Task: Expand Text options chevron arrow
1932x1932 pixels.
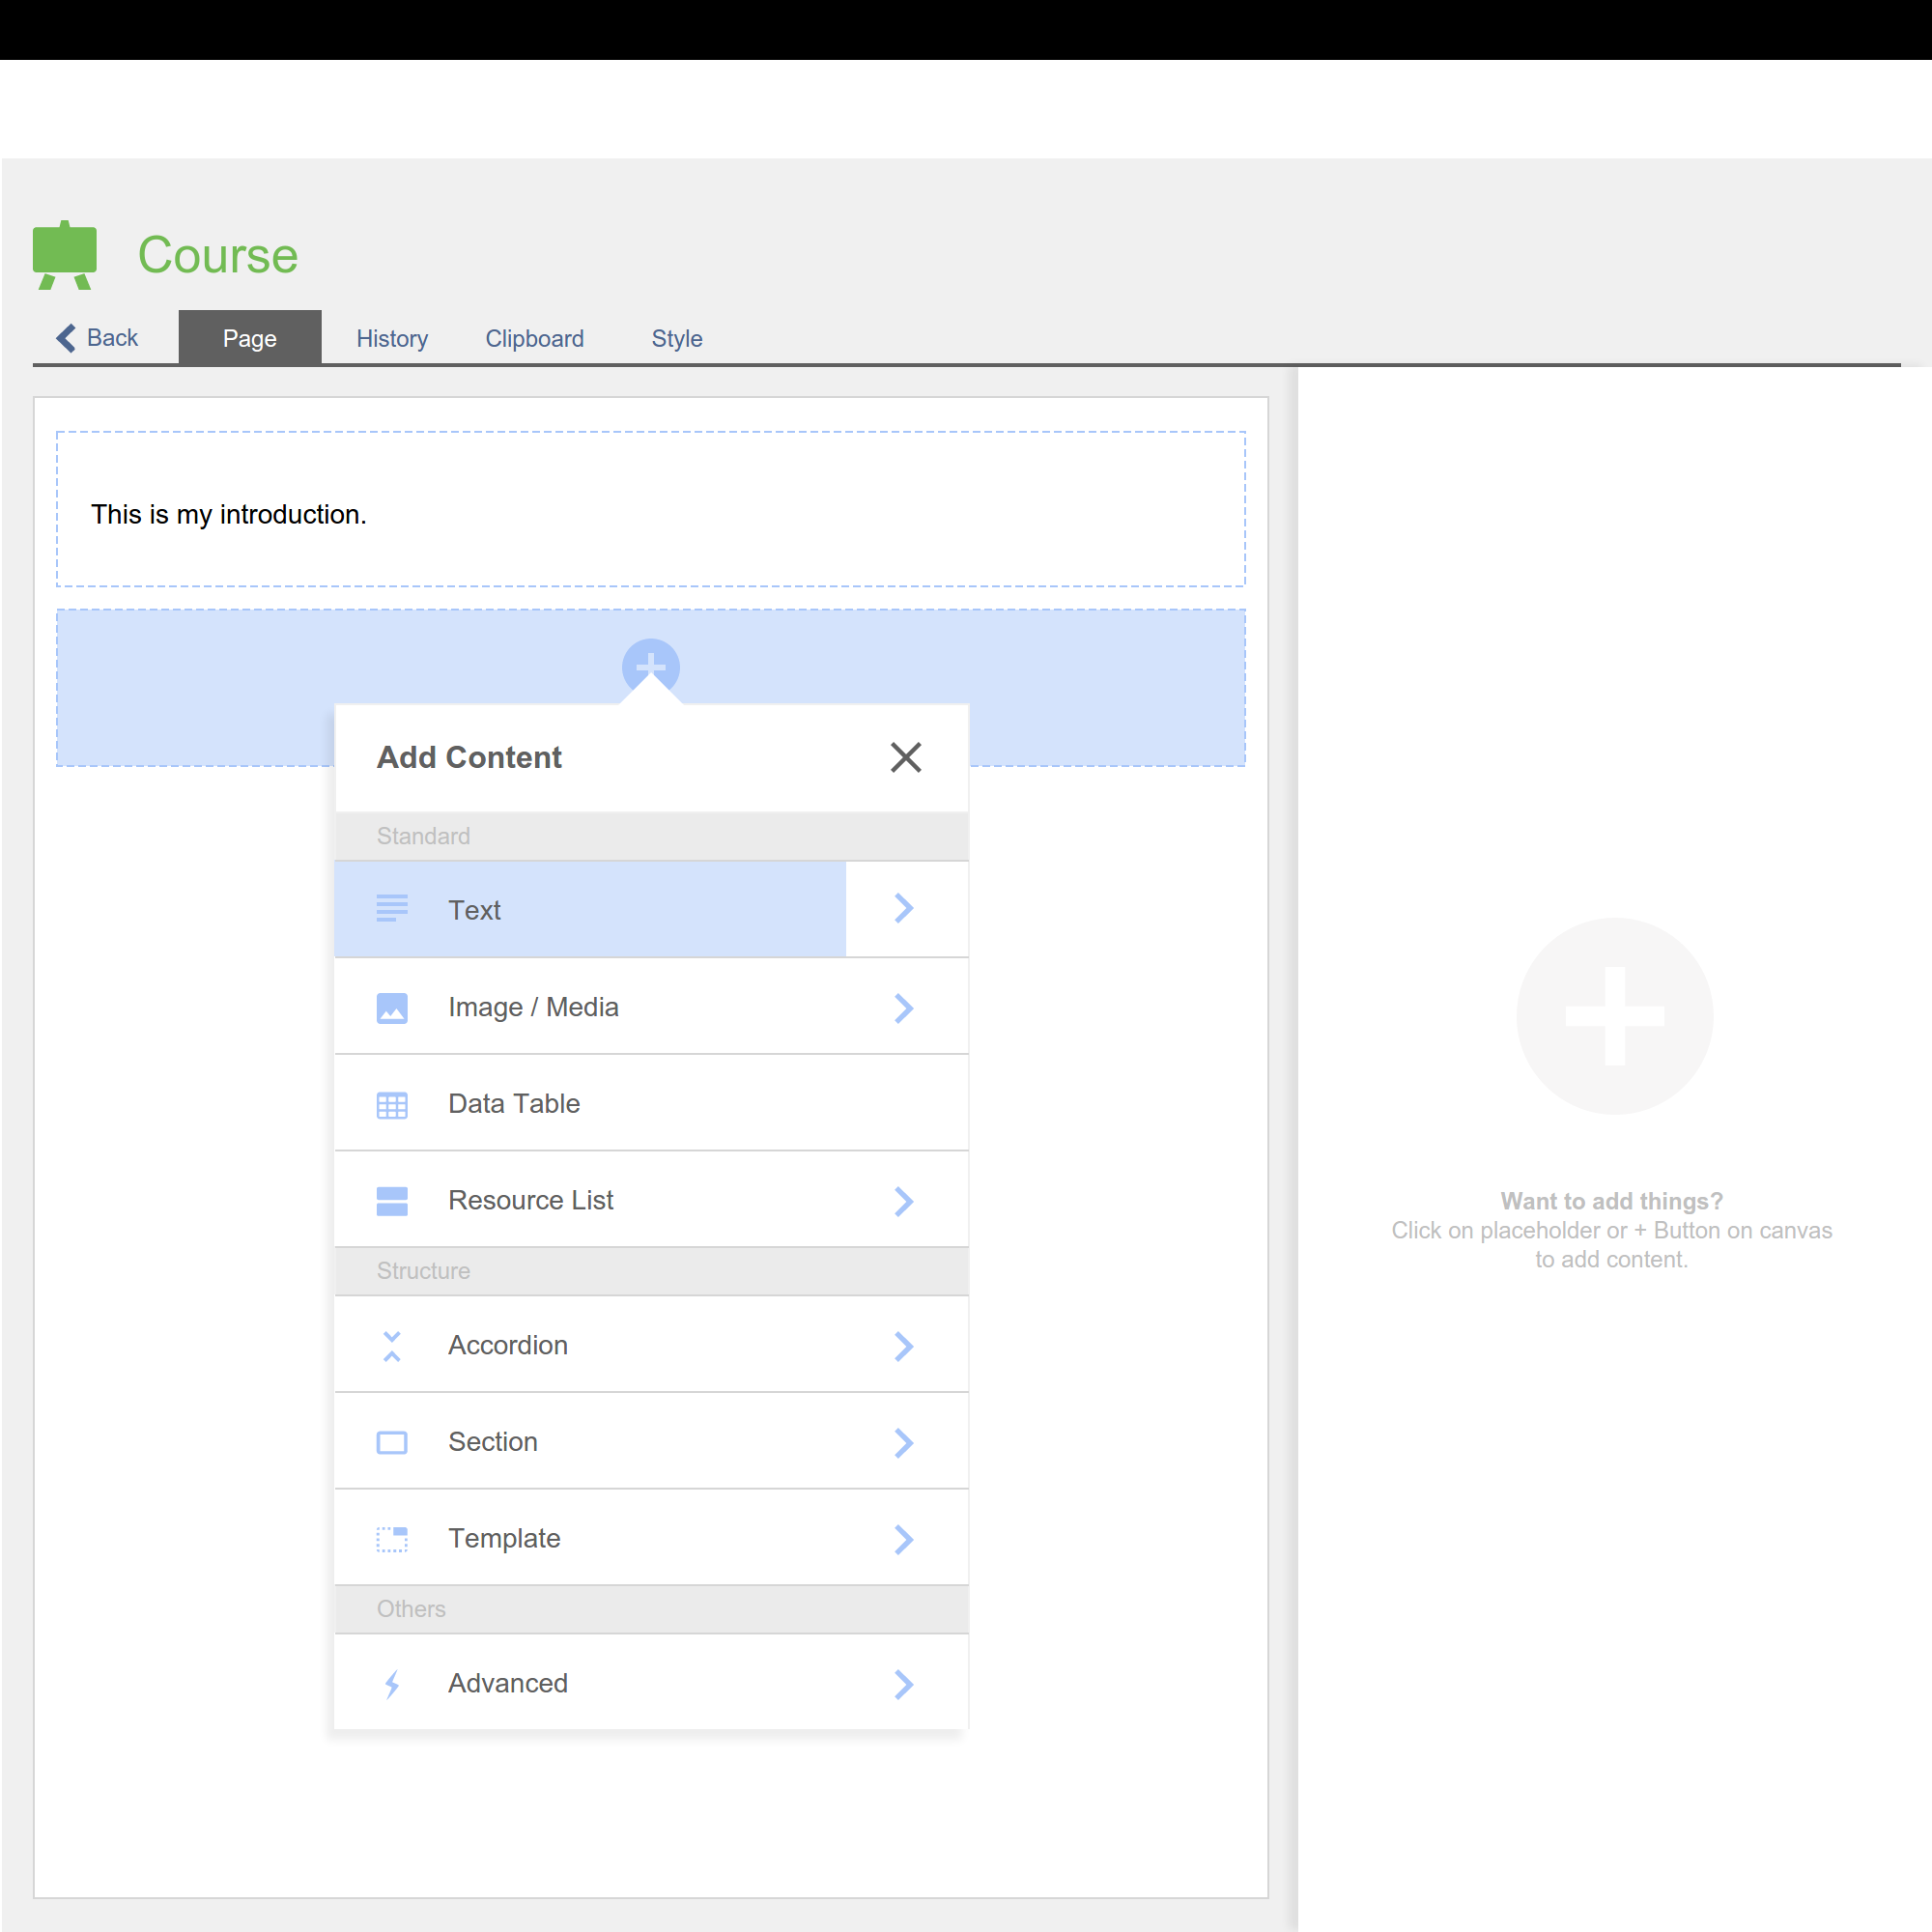Action: pyautogui.click(x=904, y=908)
